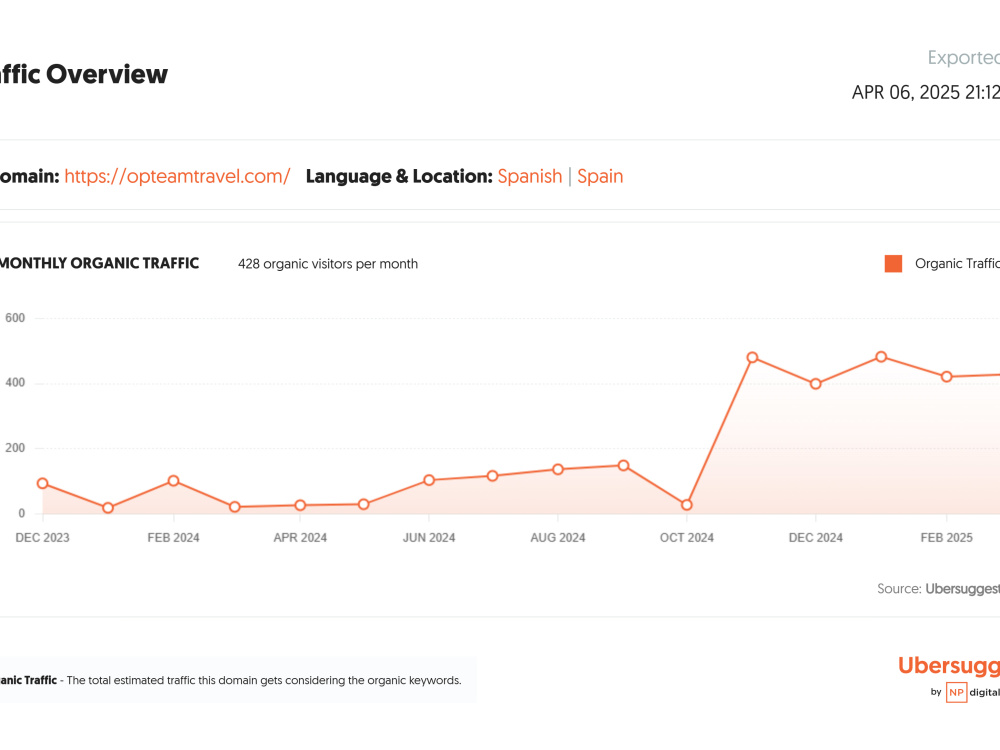Screen dimensions: 1000x750
Task: Select the AUG 2024 data point
Action: pyautogui.click(x=558, y=469)
